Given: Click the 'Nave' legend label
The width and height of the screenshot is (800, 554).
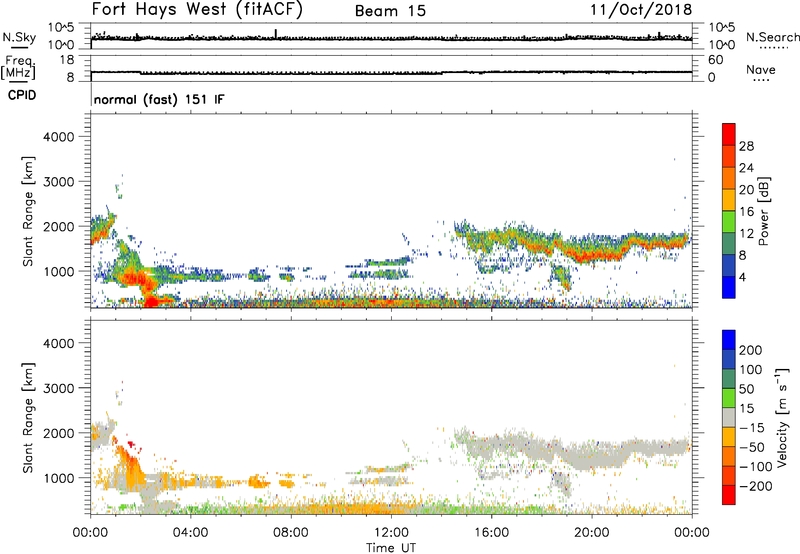Looking at the screenshot, I should click(761, 69).
